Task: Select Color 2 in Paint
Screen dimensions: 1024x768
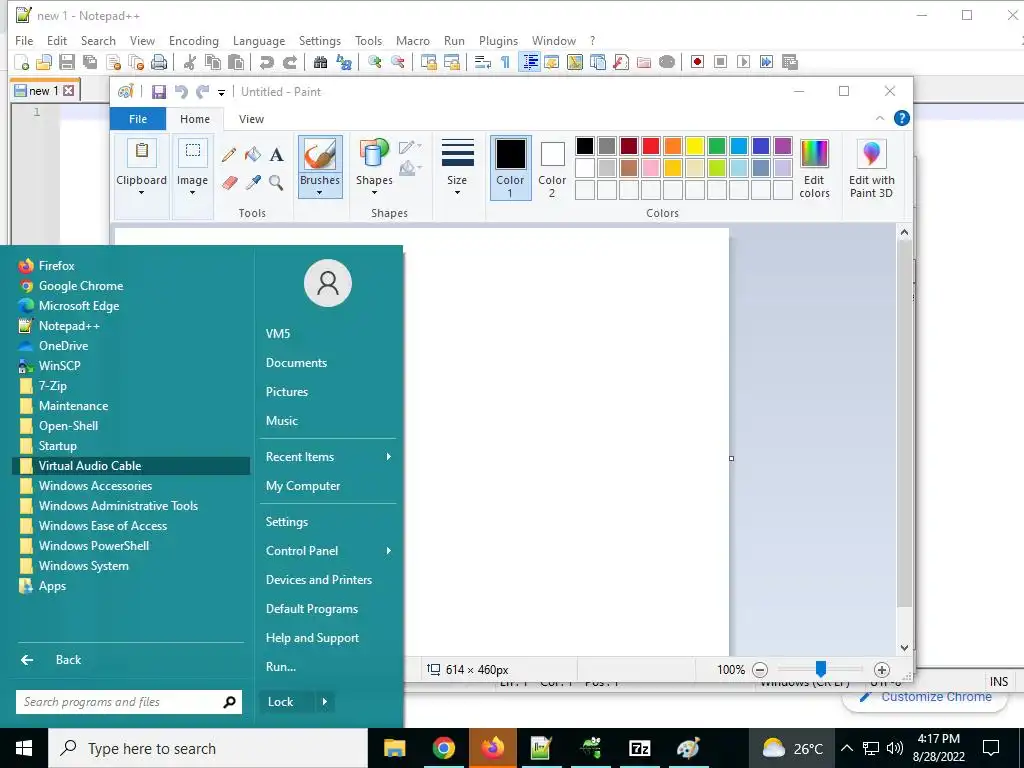Action: [552, 168]
